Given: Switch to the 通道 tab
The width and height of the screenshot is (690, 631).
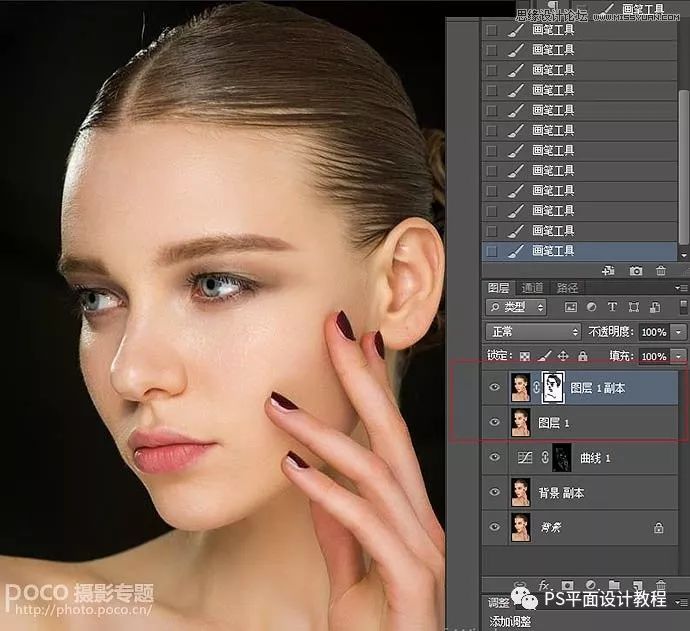Looking at the screenshot, I should pyautogui.click(x=532, y=287).
